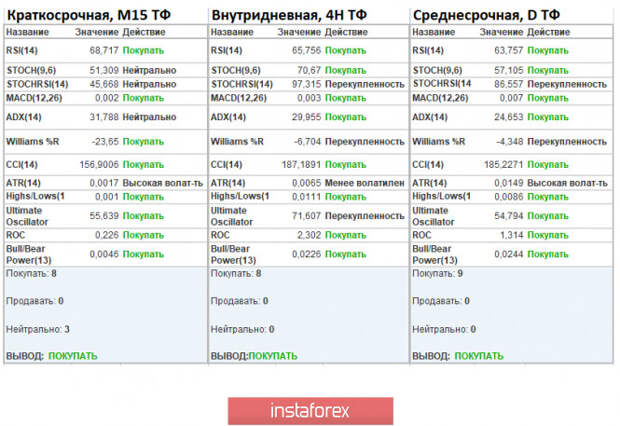Screen dimensions: 620x426
Task: Click the instaforex logo banner
Action: [310, 411]
